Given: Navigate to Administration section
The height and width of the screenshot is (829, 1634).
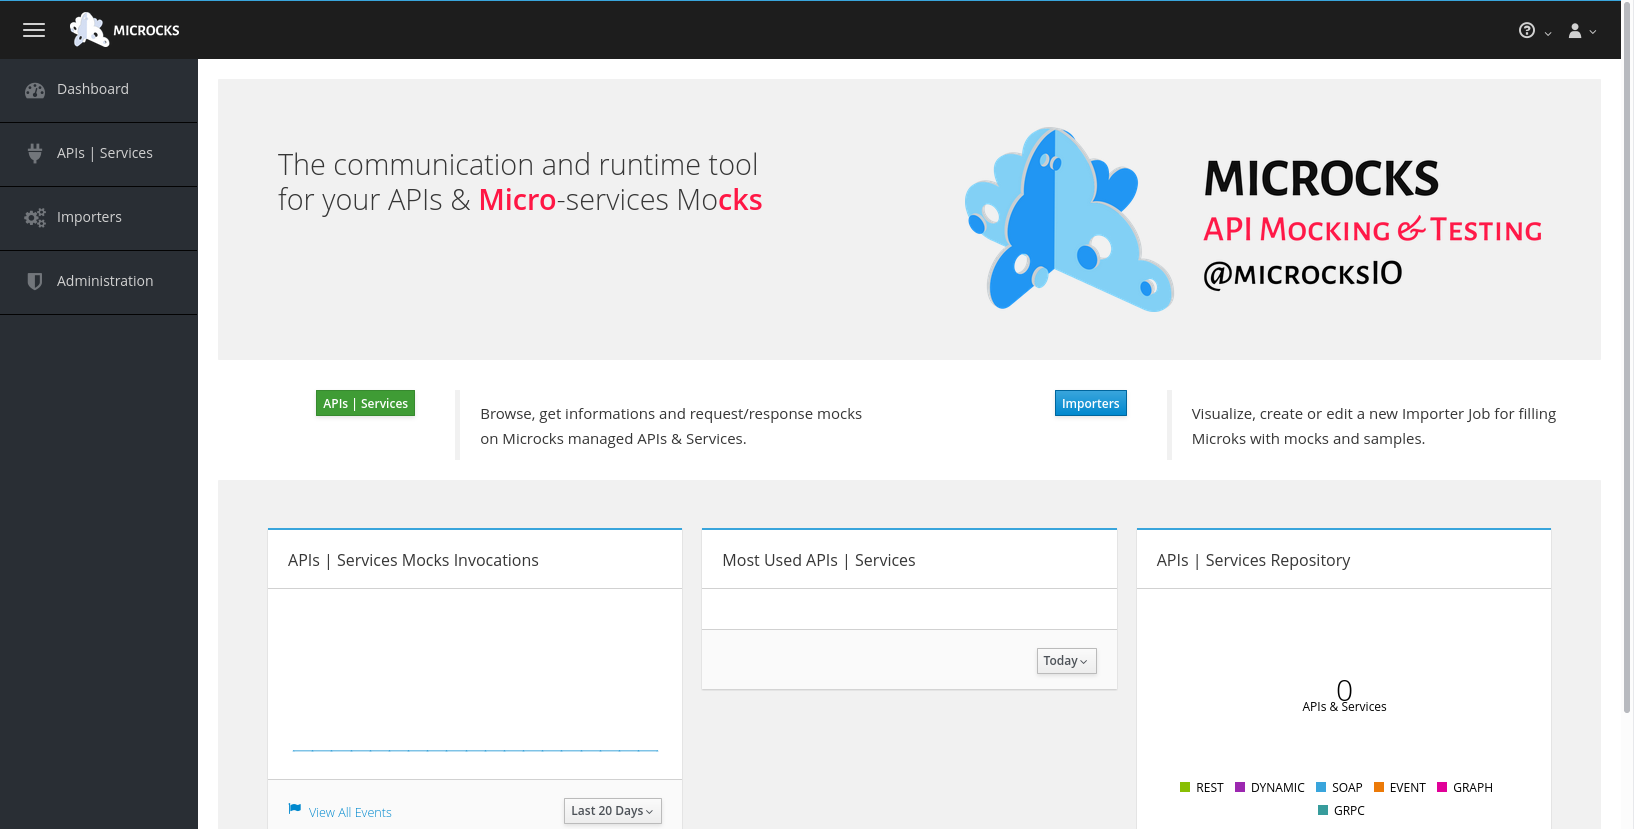Looking at the screenshot, I should 99,282.
